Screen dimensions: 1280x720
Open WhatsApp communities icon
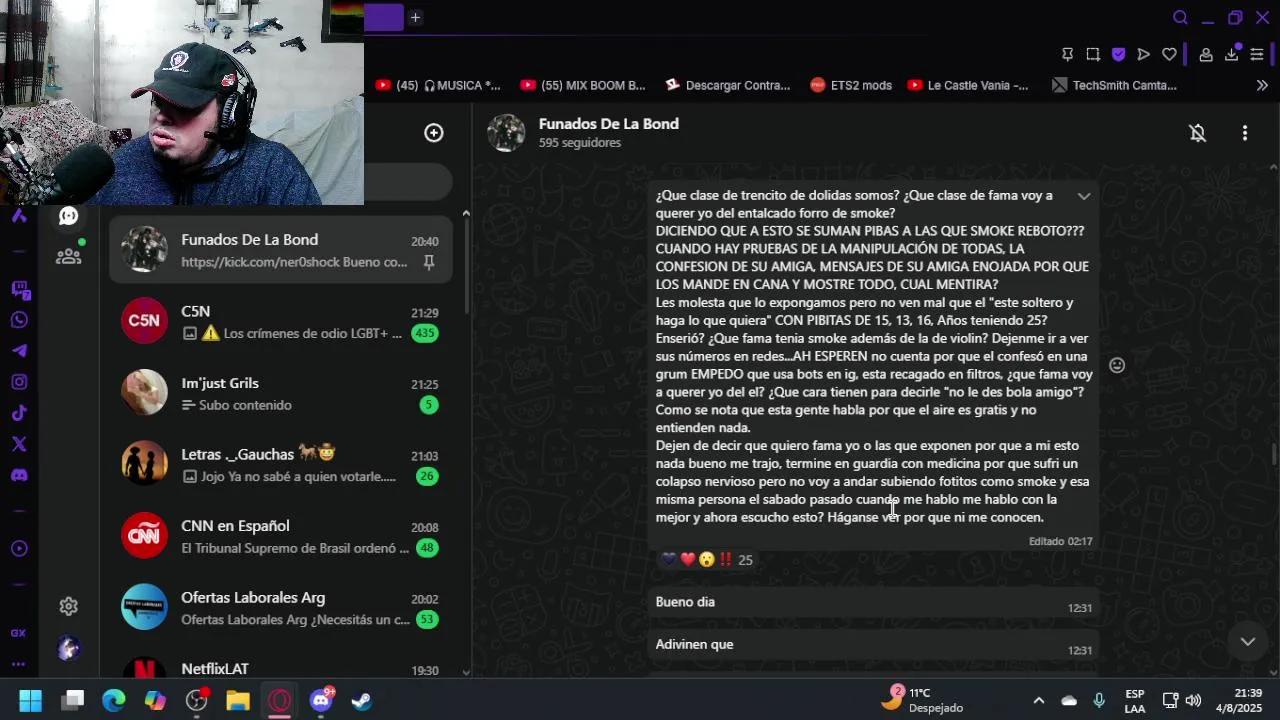[x=68, y=256]
